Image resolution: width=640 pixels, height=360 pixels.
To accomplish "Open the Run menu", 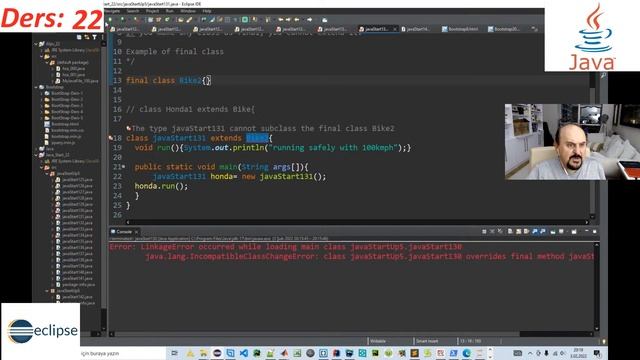I will pos(170,11).
